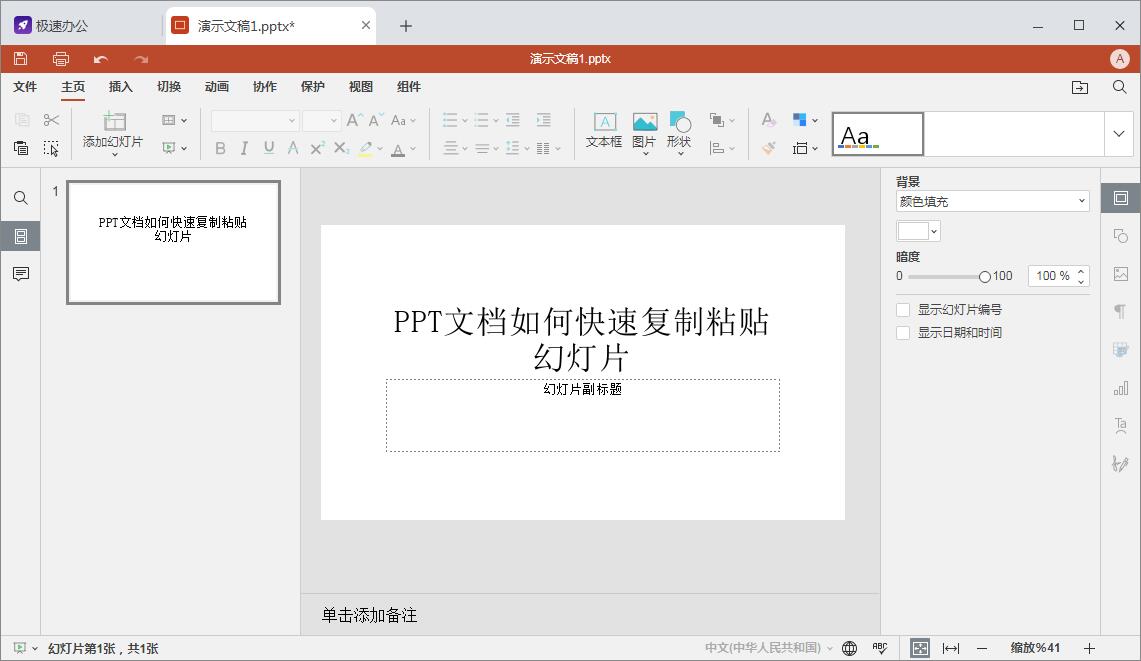
Task: Open paragraph settings in the right sidebar
Action: [1121, 312]
